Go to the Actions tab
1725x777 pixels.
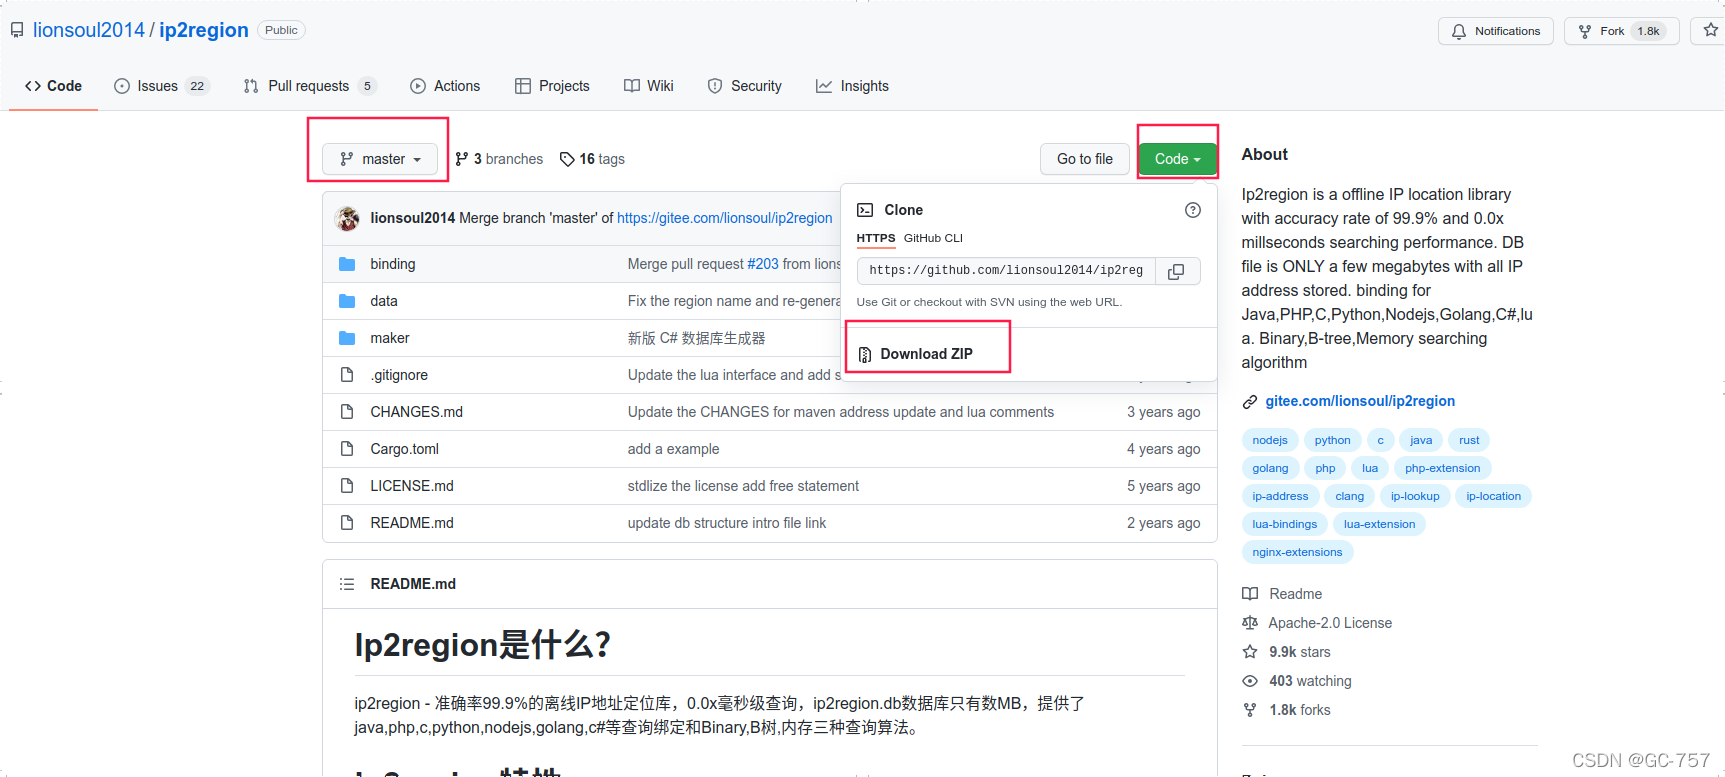tap(445, 86)
